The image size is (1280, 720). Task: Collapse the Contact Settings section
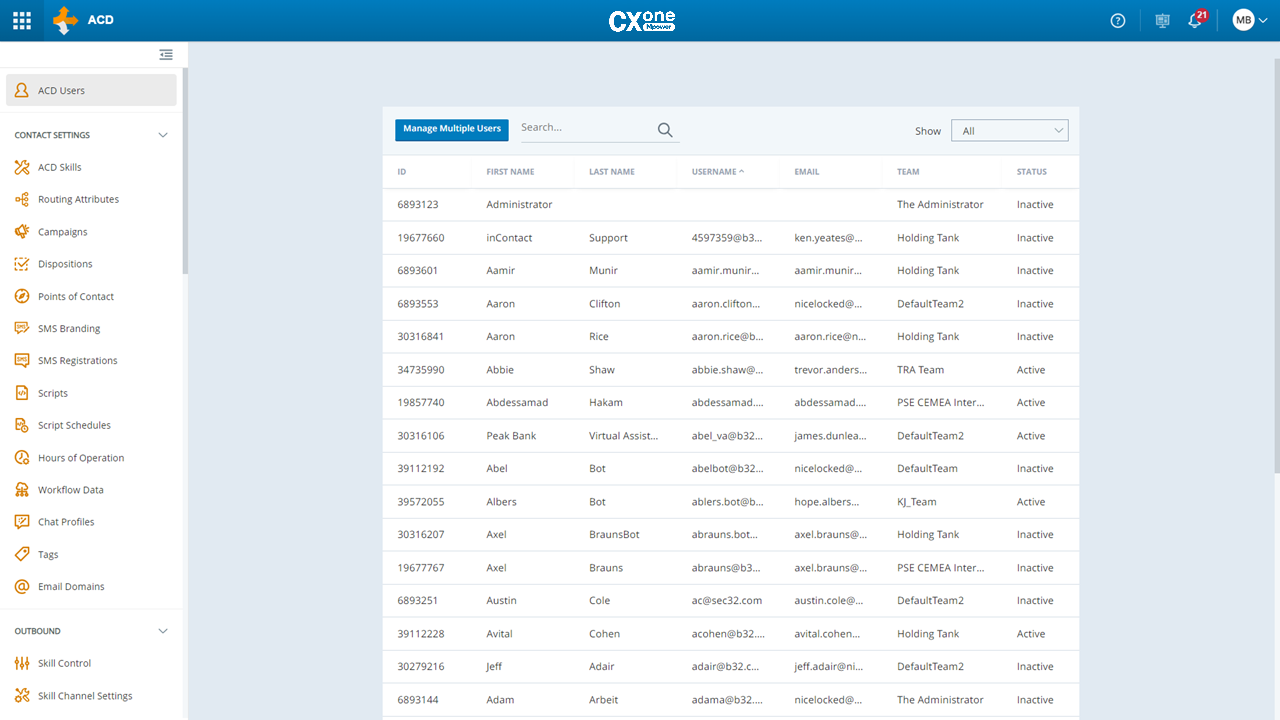[x=163, y=135]
